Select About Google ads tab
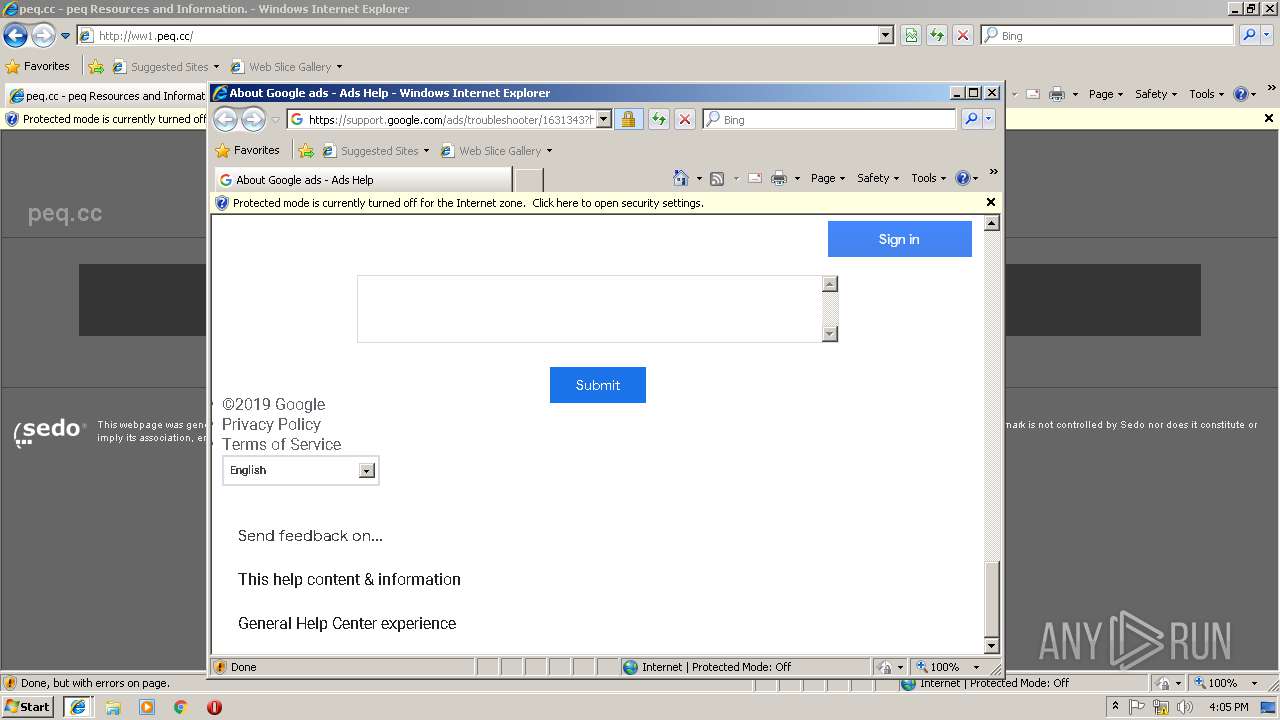Screen dimensions: 1280x720 tap(362, 180)
